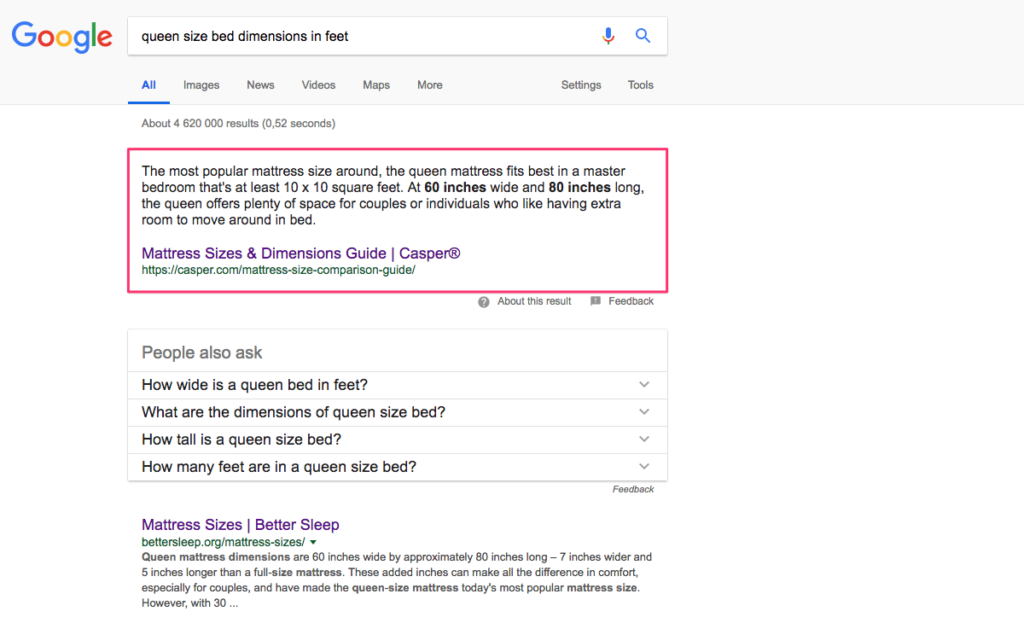Open the search Tools options
The width and height of the screenshot is (1024, 623).
point(640,85)
